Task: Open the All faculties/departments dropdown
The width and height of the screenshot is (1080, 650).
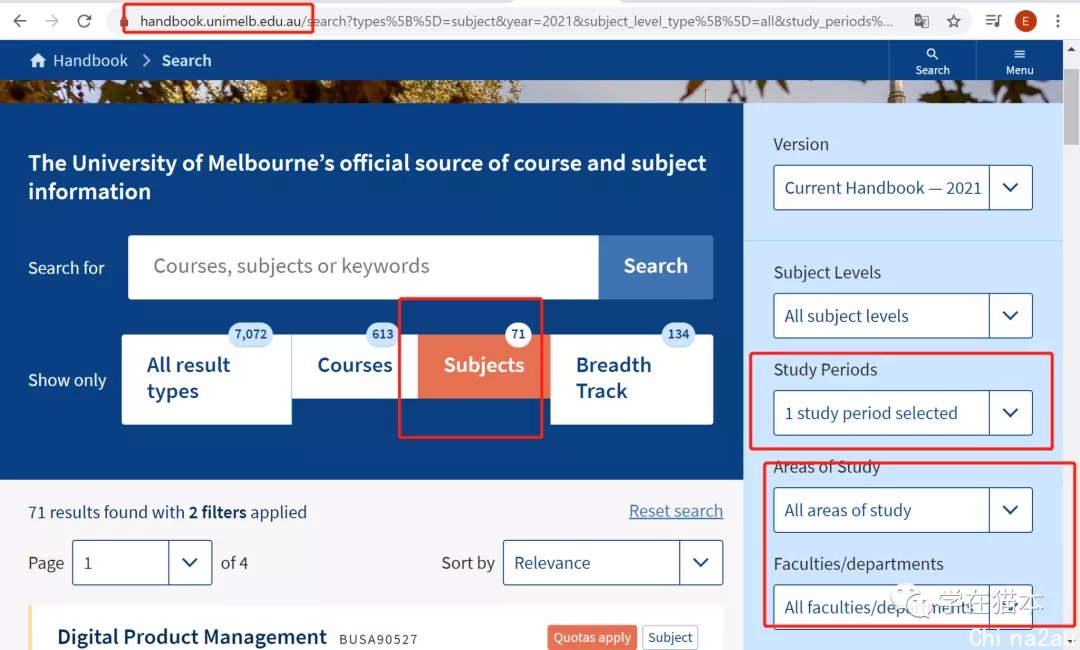Action: (902, 606)
